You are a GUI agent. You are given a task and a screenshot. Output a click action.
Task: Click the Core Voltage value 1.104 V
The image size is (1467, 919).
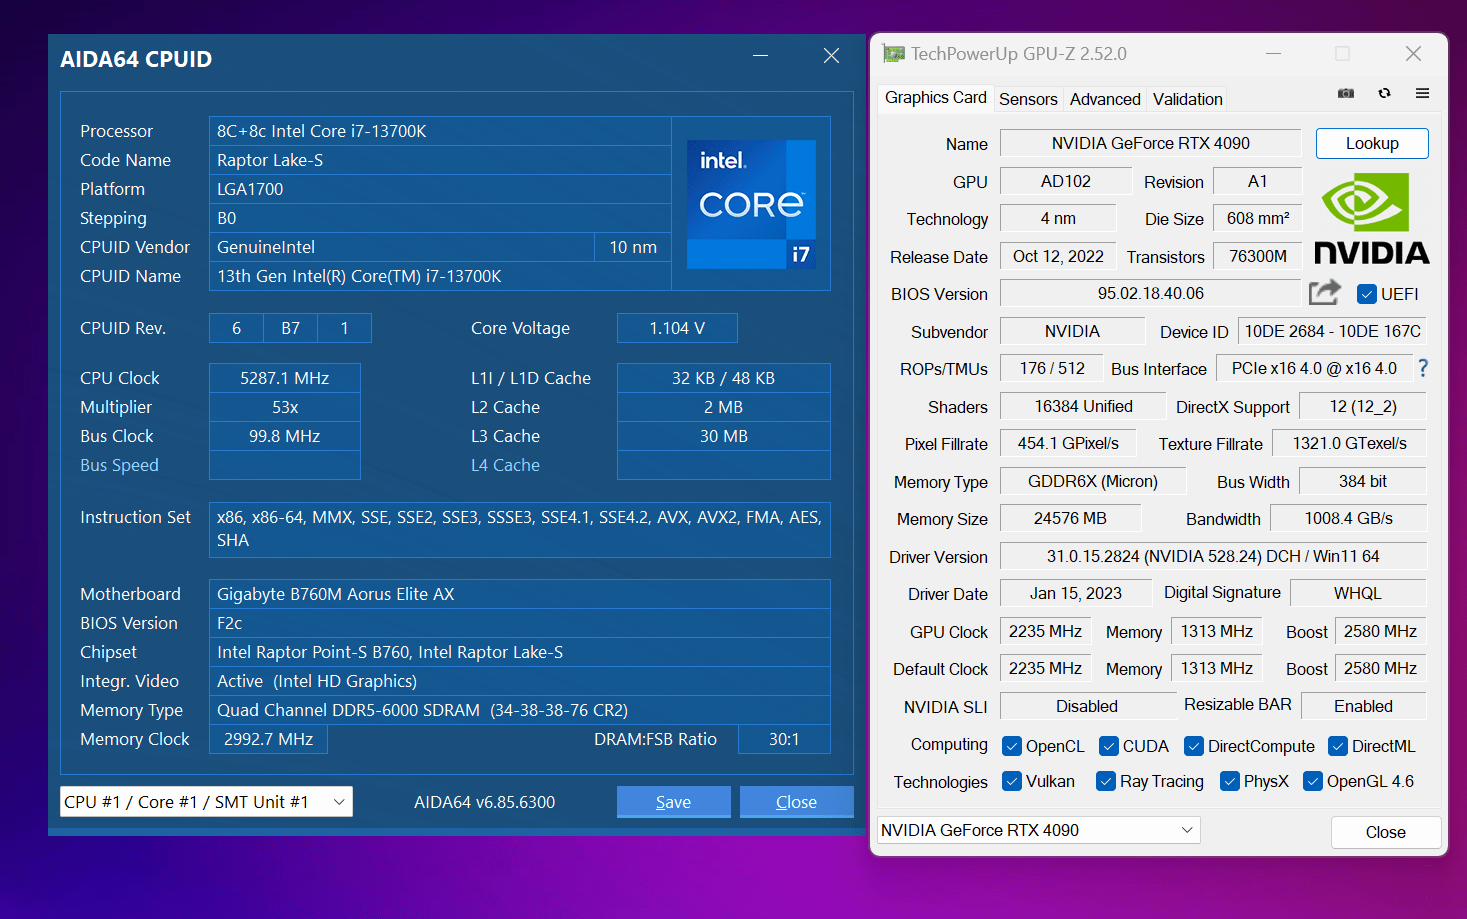[677, 328]
